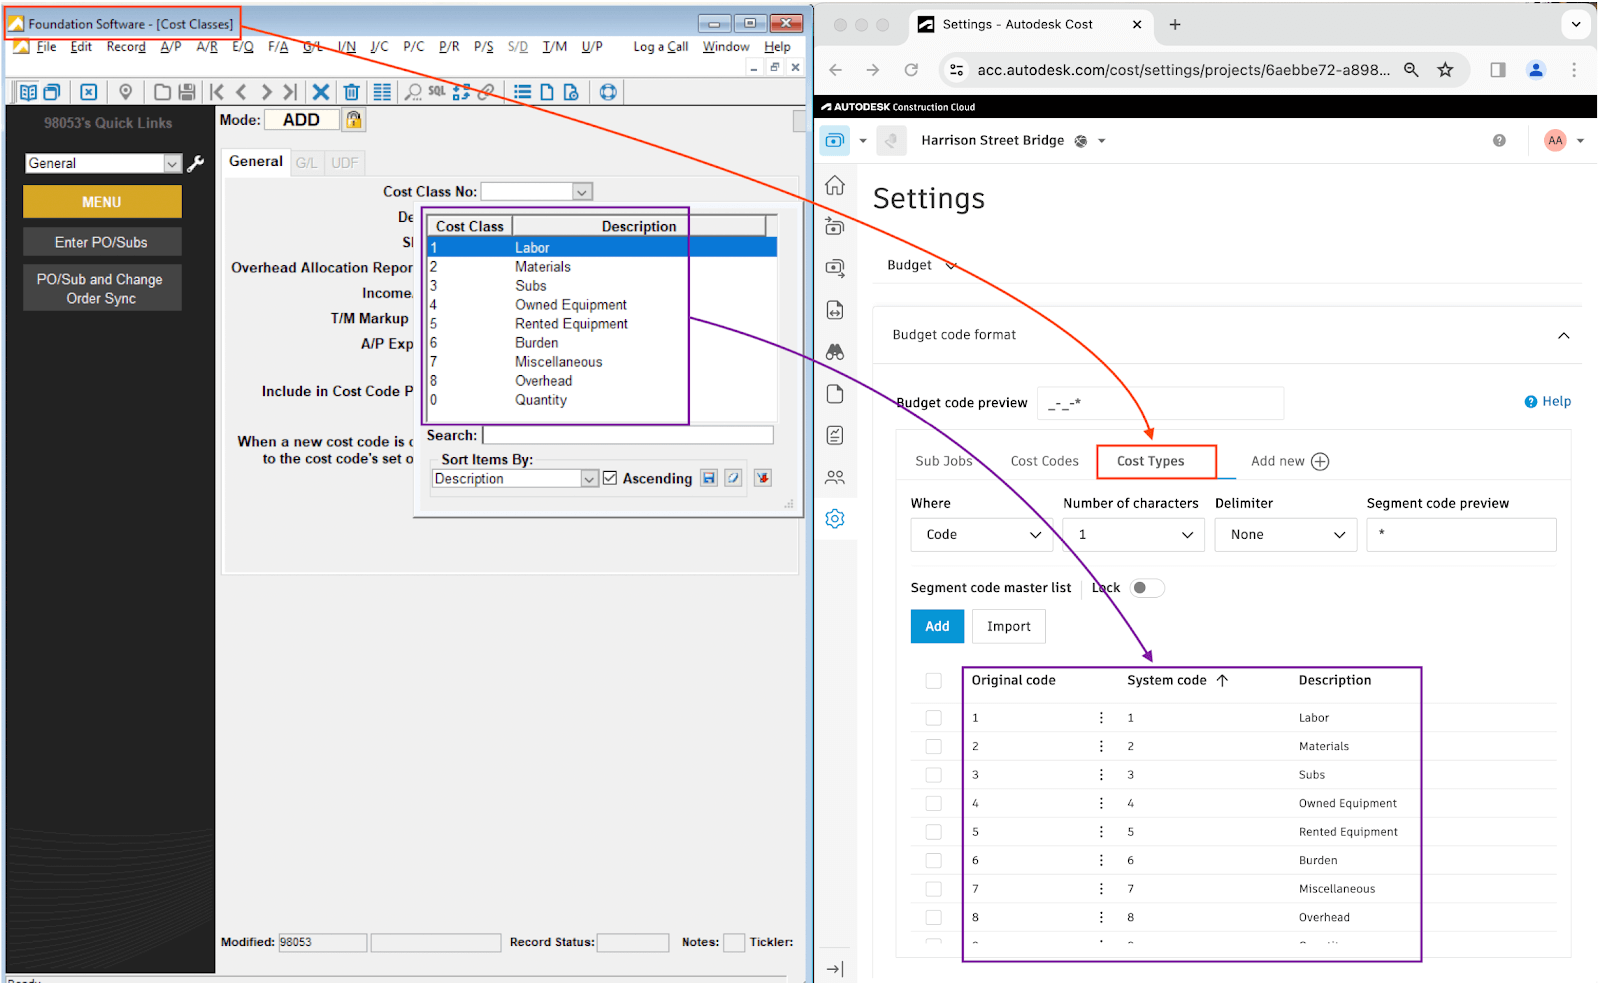Open the Cost Class No dropdown
The image size is (1600, 985).
coord(582,191)
